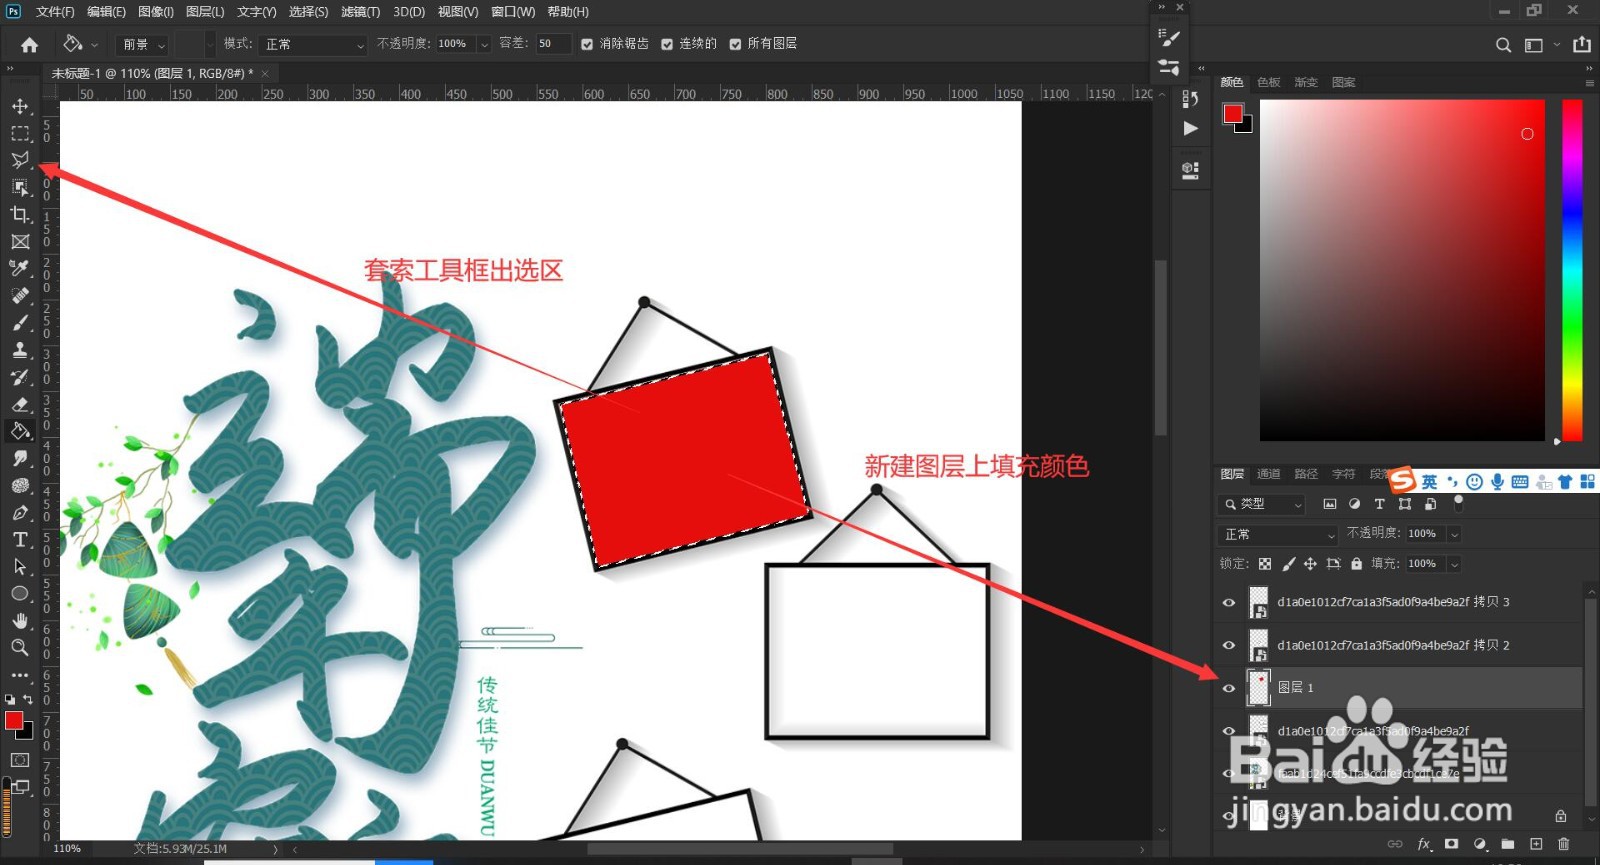Select the Rectangular Marquee tool
The image size is (1600, 865).
pos(20,133)
